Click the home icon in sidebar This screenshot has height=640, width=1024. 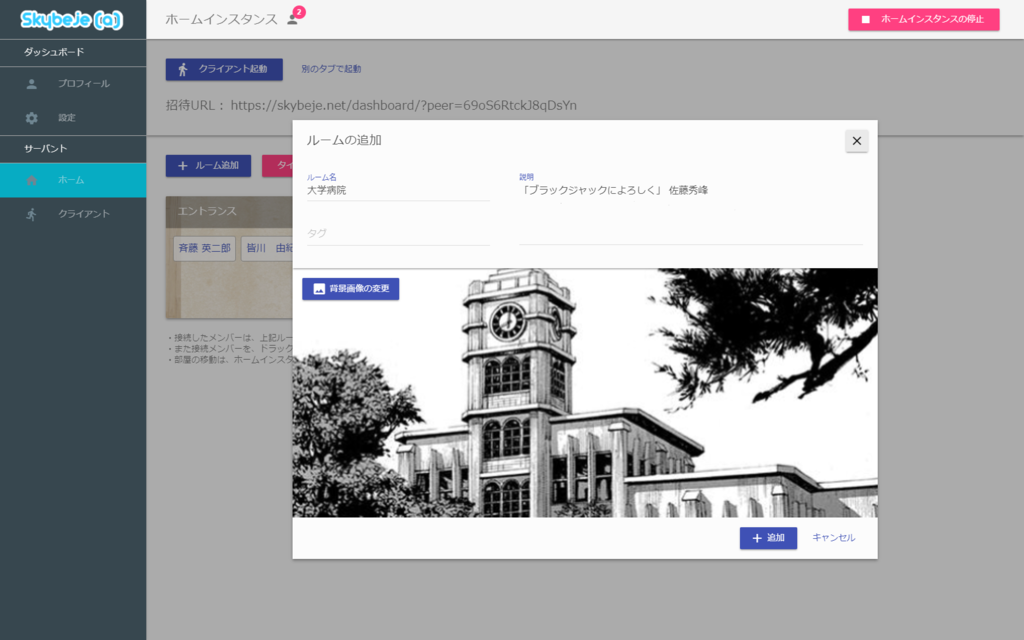tap(31, 180)
